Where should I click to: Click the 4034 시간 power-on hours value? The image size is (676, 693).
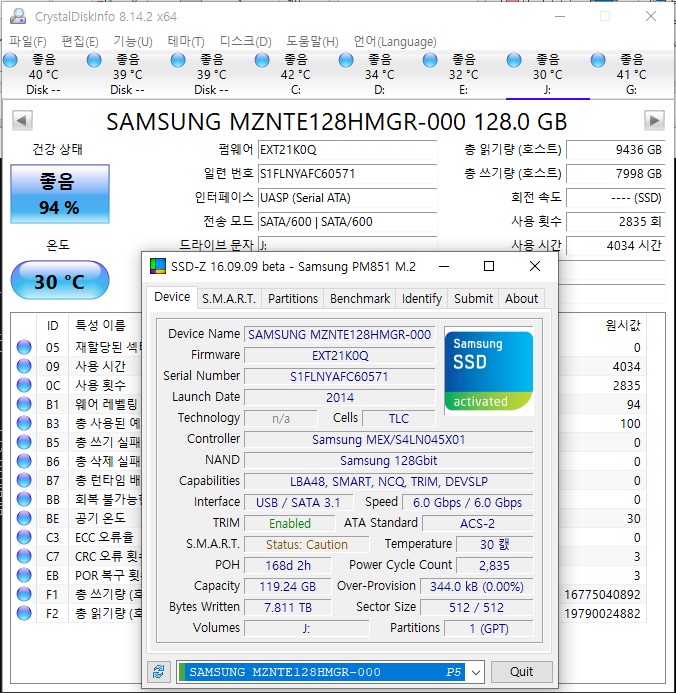pyautogui.click(x=615, y=245)
